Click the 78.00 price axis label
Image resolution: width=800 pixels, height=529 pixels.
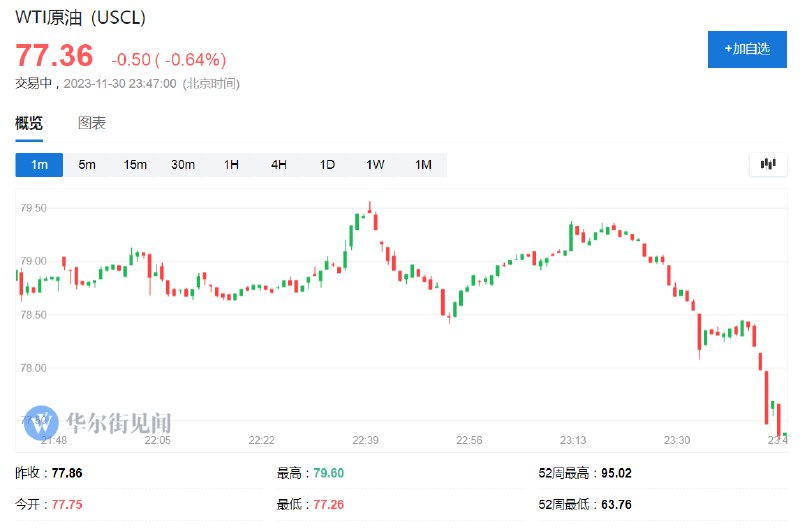pyautogui.click(x=33, y=368)
